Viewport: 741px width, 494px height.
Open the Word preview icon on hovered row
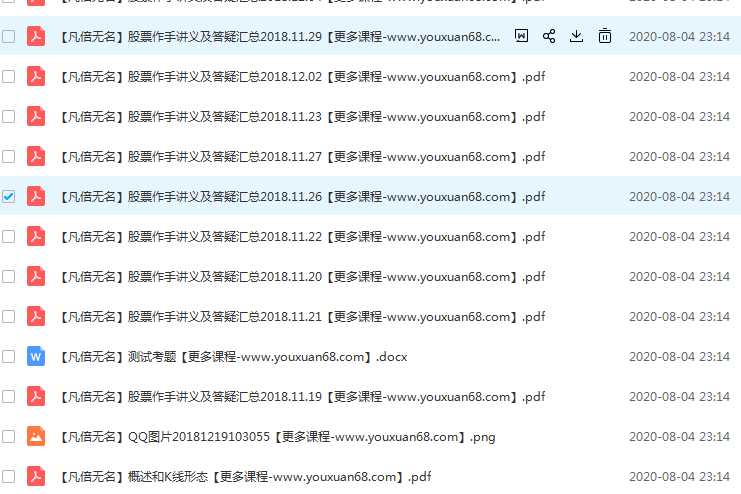[521, 36]
